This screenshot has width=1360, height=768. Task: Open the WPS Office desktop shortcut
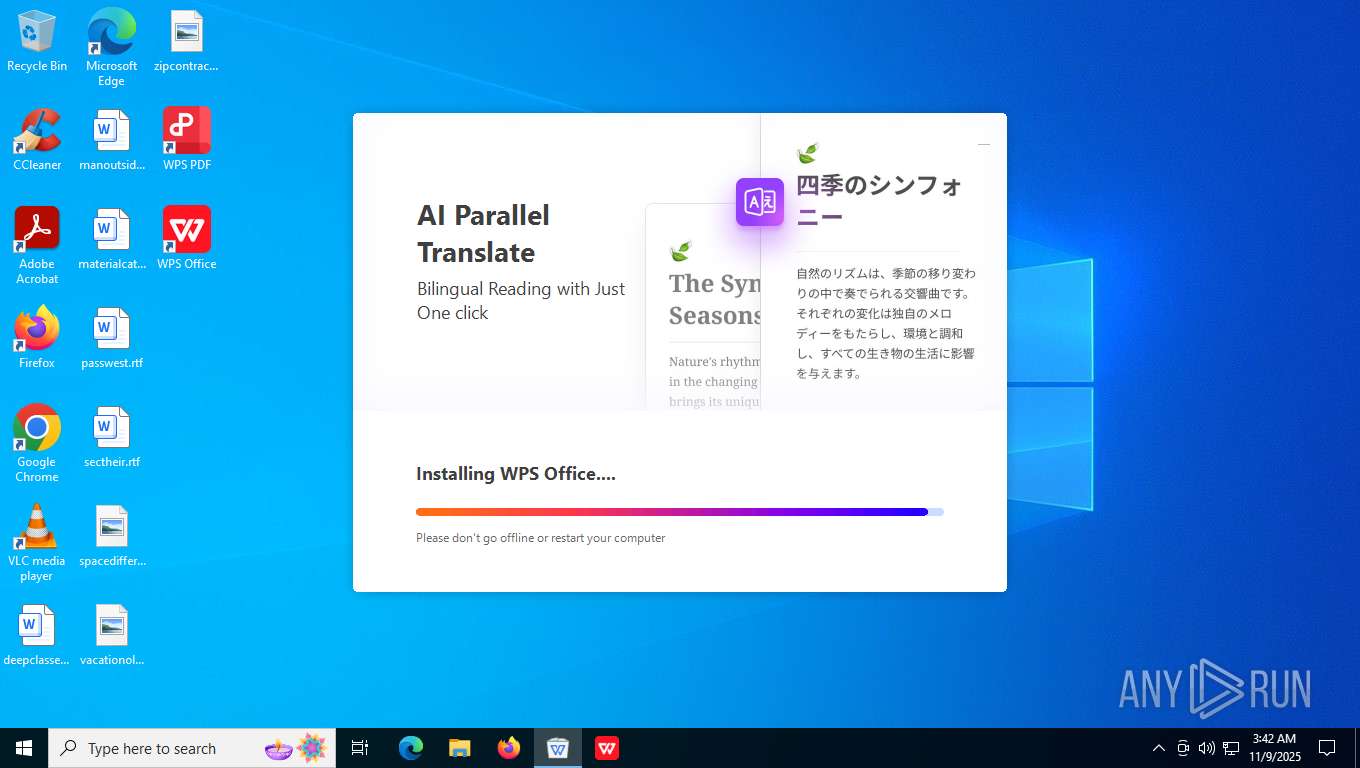[186, 239]
